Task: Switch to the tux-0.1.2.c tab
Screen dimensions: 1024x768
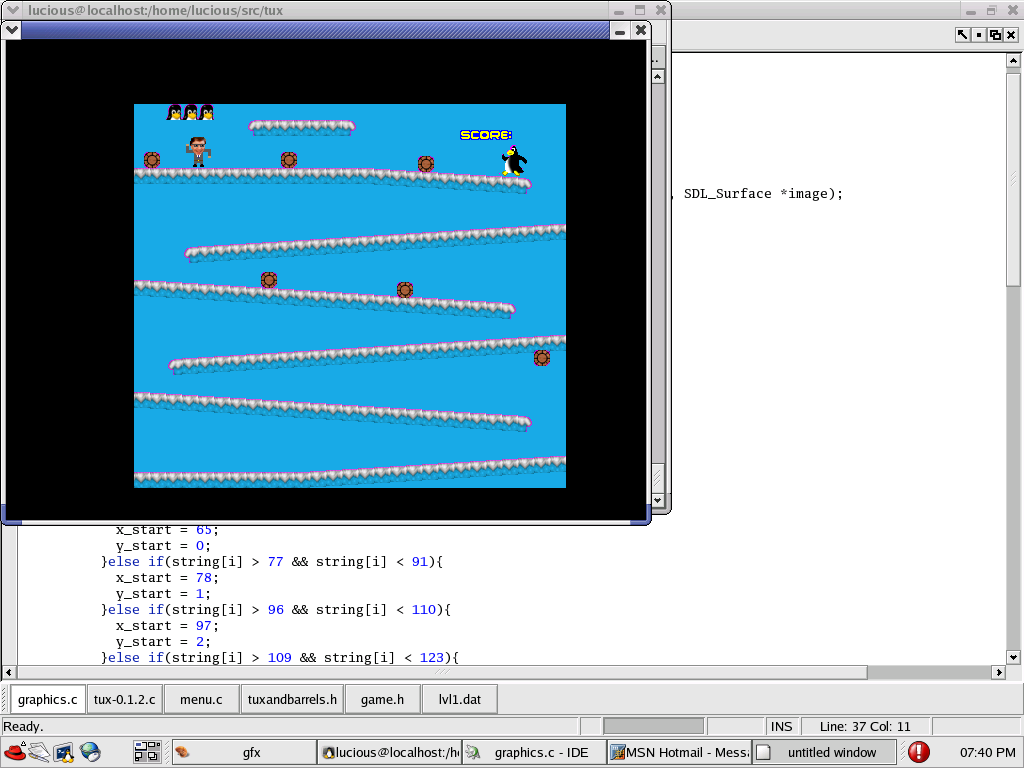Action: click(x=124, y=699)
